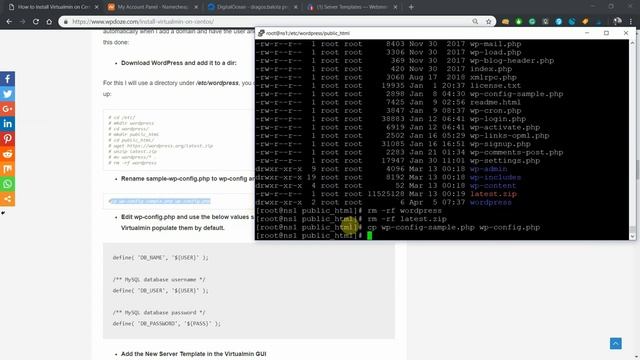Go forward in browser history
The width and height of the screenshot is (640, 360).
[x=22, y=22]
